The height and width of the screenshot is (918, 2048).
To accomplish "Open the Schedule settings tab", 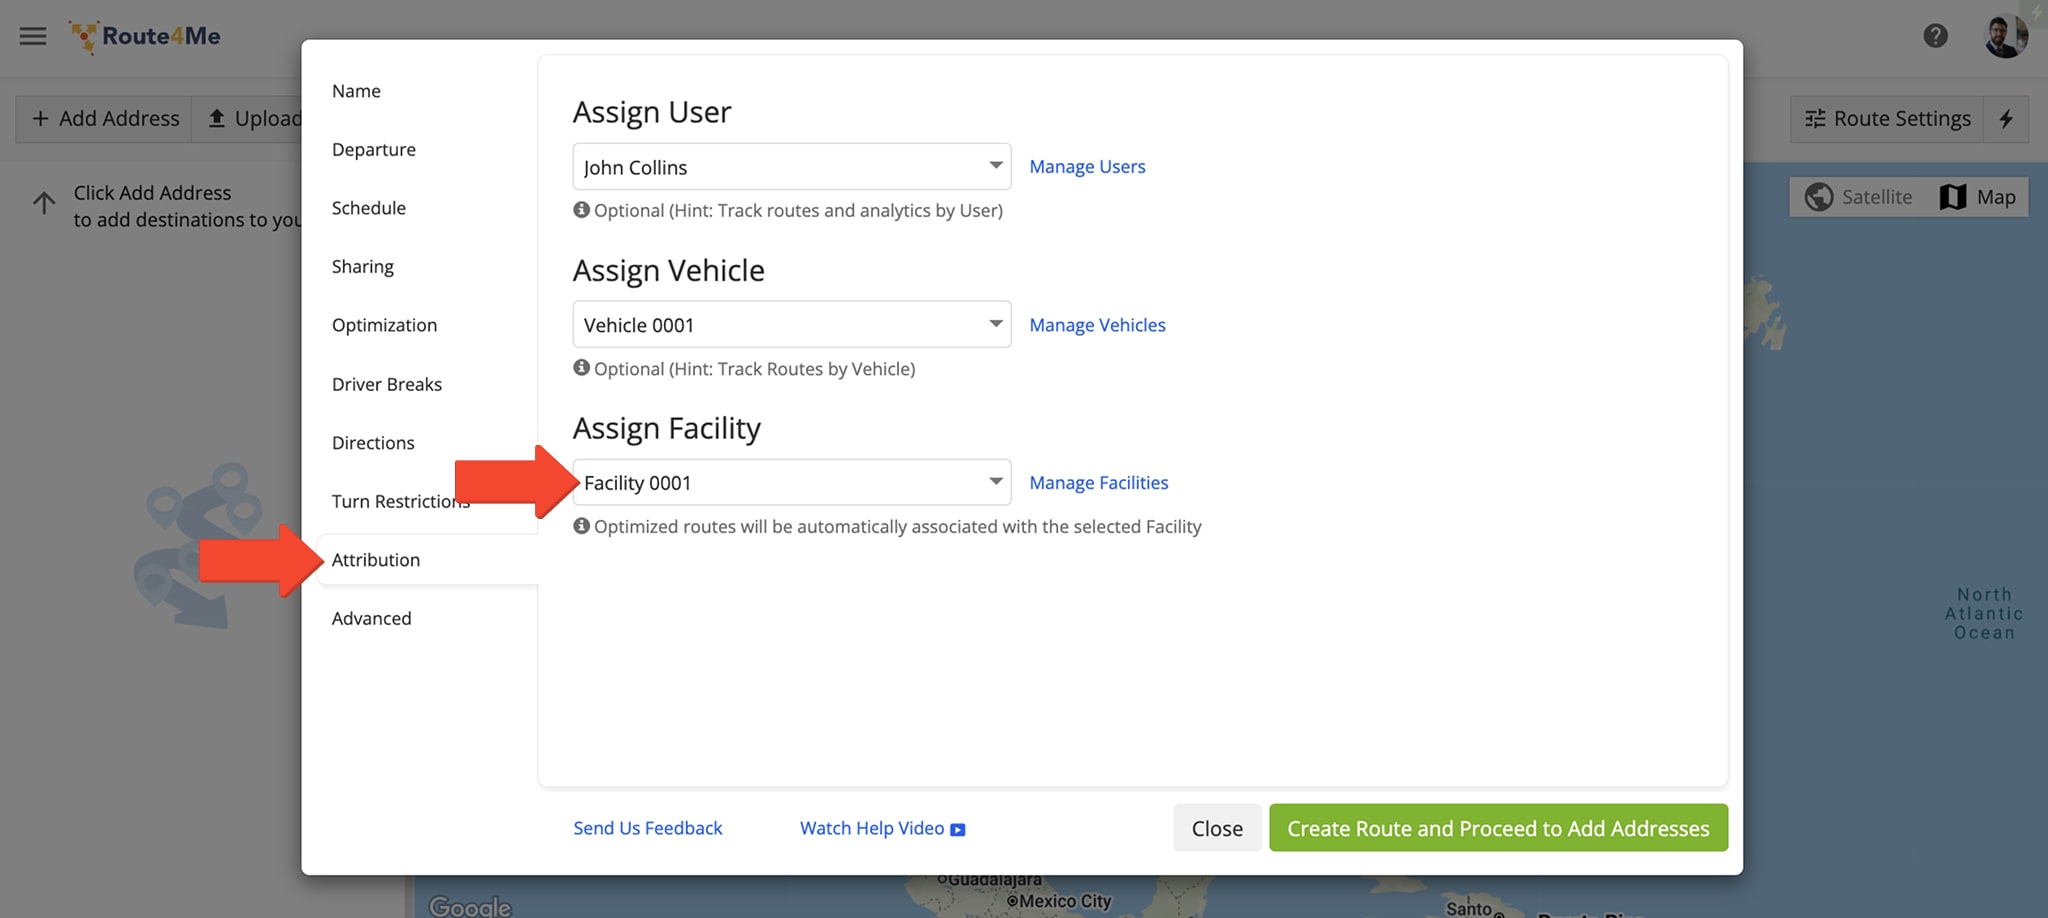I will 369,208.
